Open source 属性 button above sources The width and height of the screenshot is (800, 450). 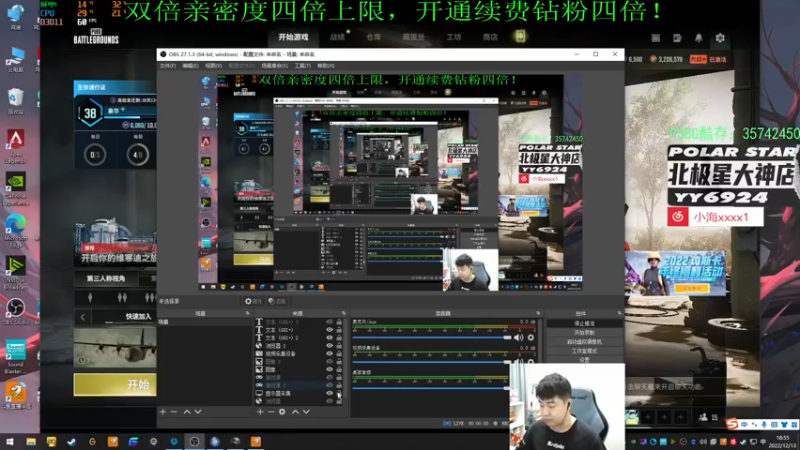[253, 302]
